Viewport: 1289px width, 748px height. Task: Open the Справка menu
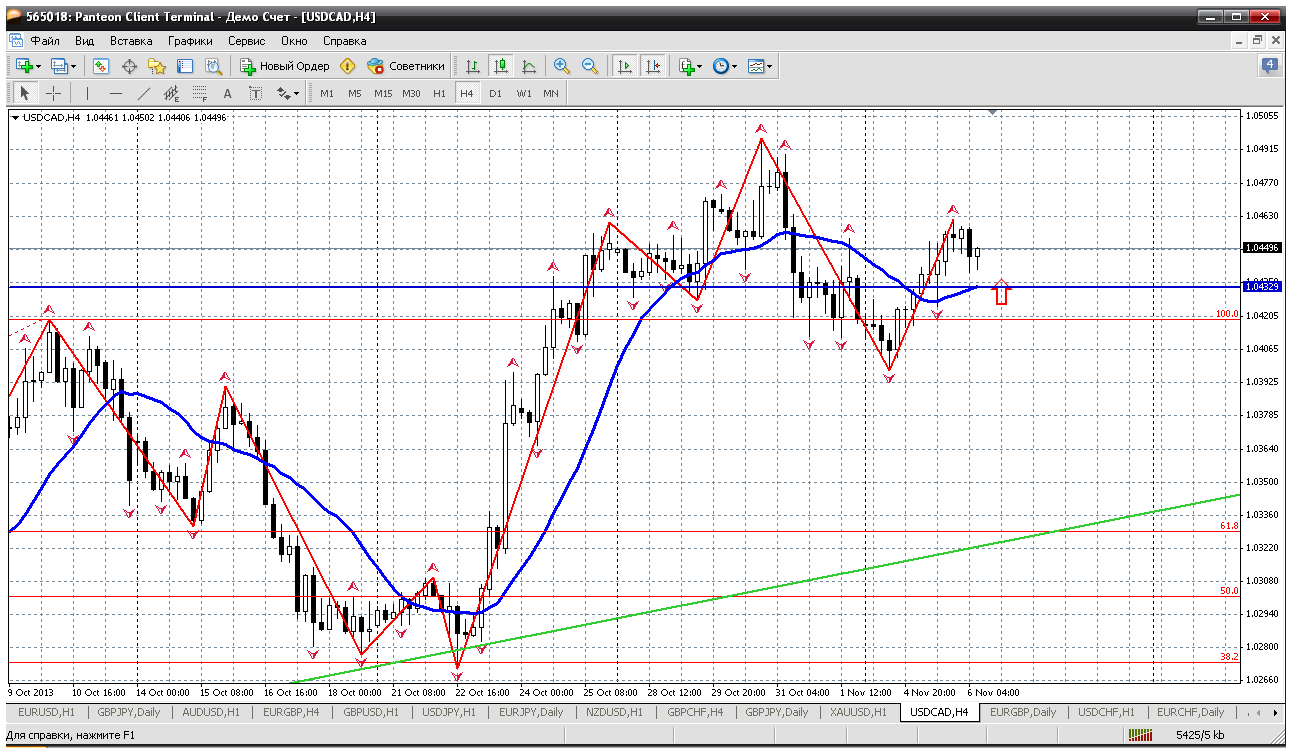(345, 41)
